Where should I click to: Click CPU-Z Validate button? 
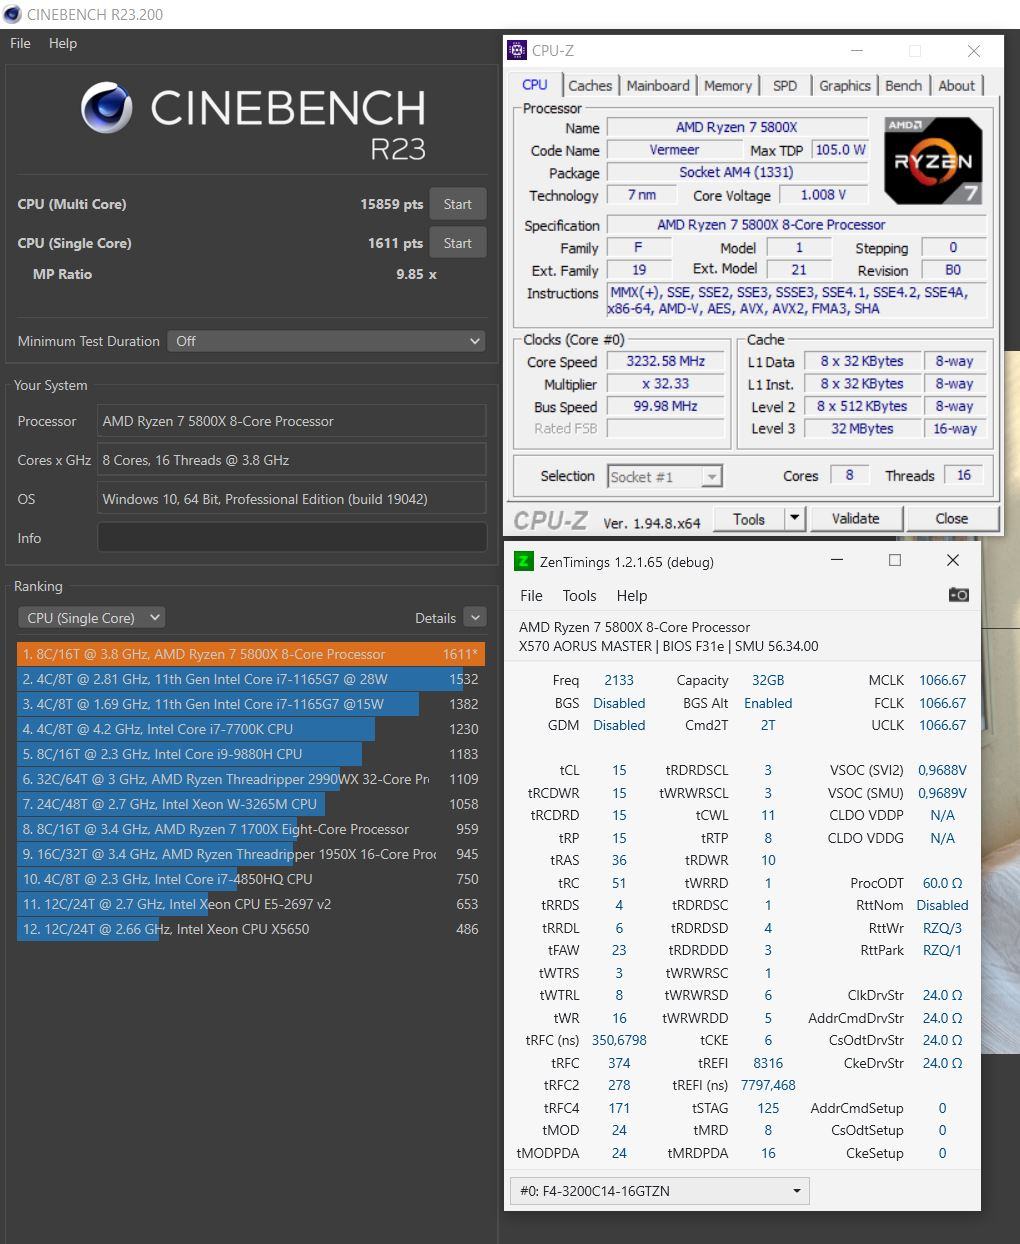(856, 519)
